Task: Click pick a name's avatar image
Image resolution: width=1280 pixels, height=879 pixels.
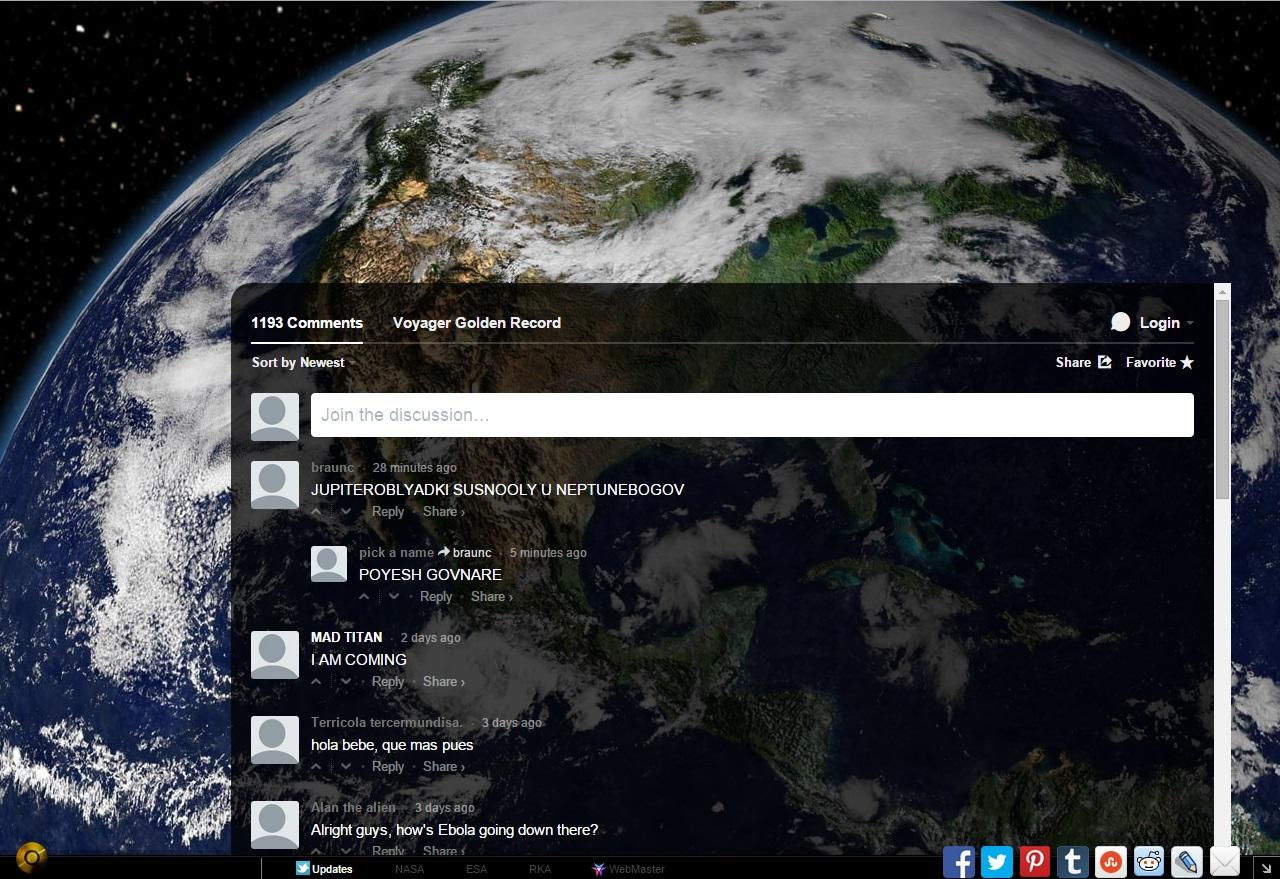Action: 329,564
